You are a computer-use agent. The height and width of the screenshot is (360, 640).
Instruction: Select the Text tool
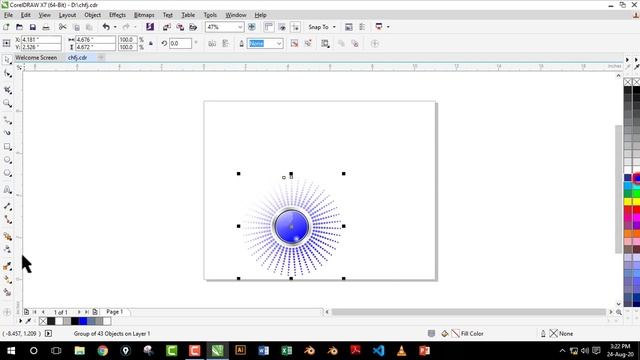7,189
